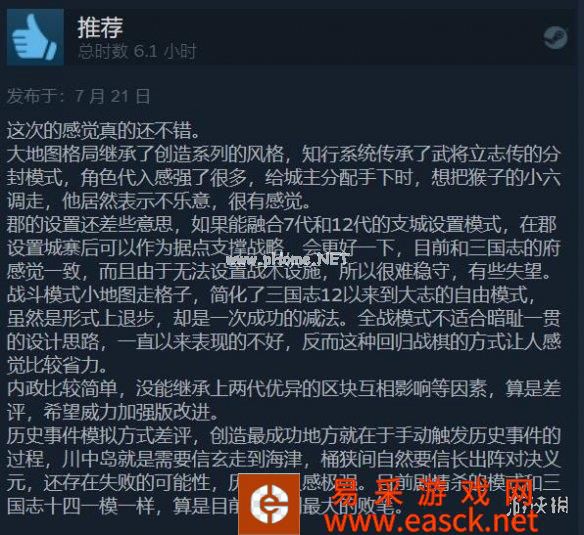Click the 推荐 recommendation heading
This screenshot has width=584, height=535.
100,28
